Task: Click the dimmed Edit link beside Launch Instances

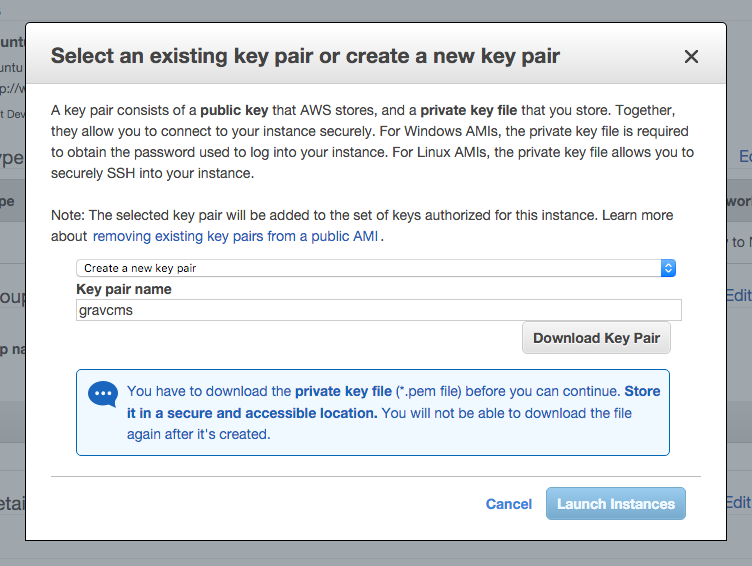Action: coord(738,503)
